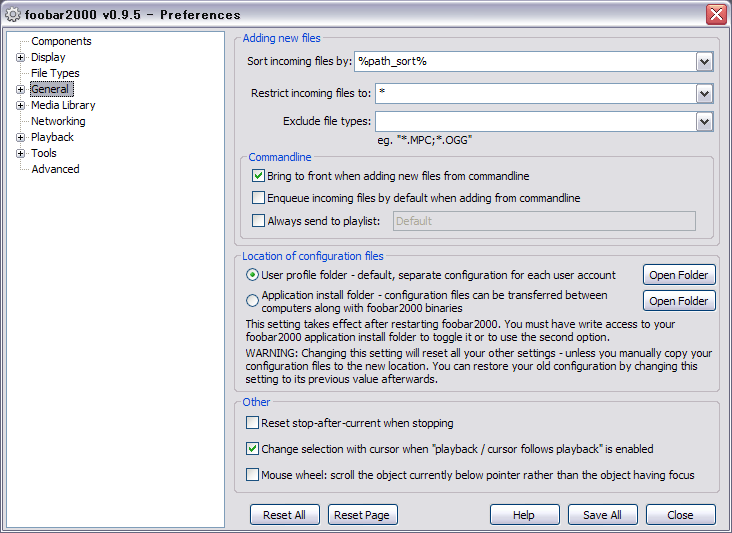Click the Close button at bottom
Image resolution: width=732 pixels, height=533 pixels.
click(681, 515)
